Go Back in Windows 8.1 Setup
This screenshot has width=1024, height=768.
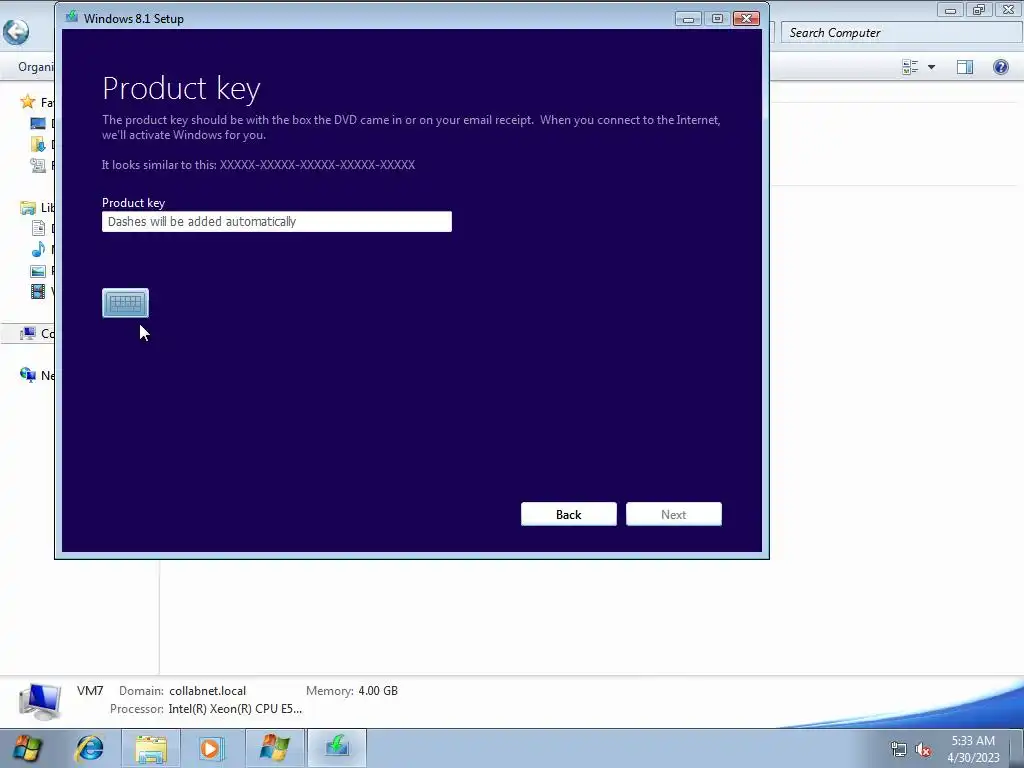[569, 514]
